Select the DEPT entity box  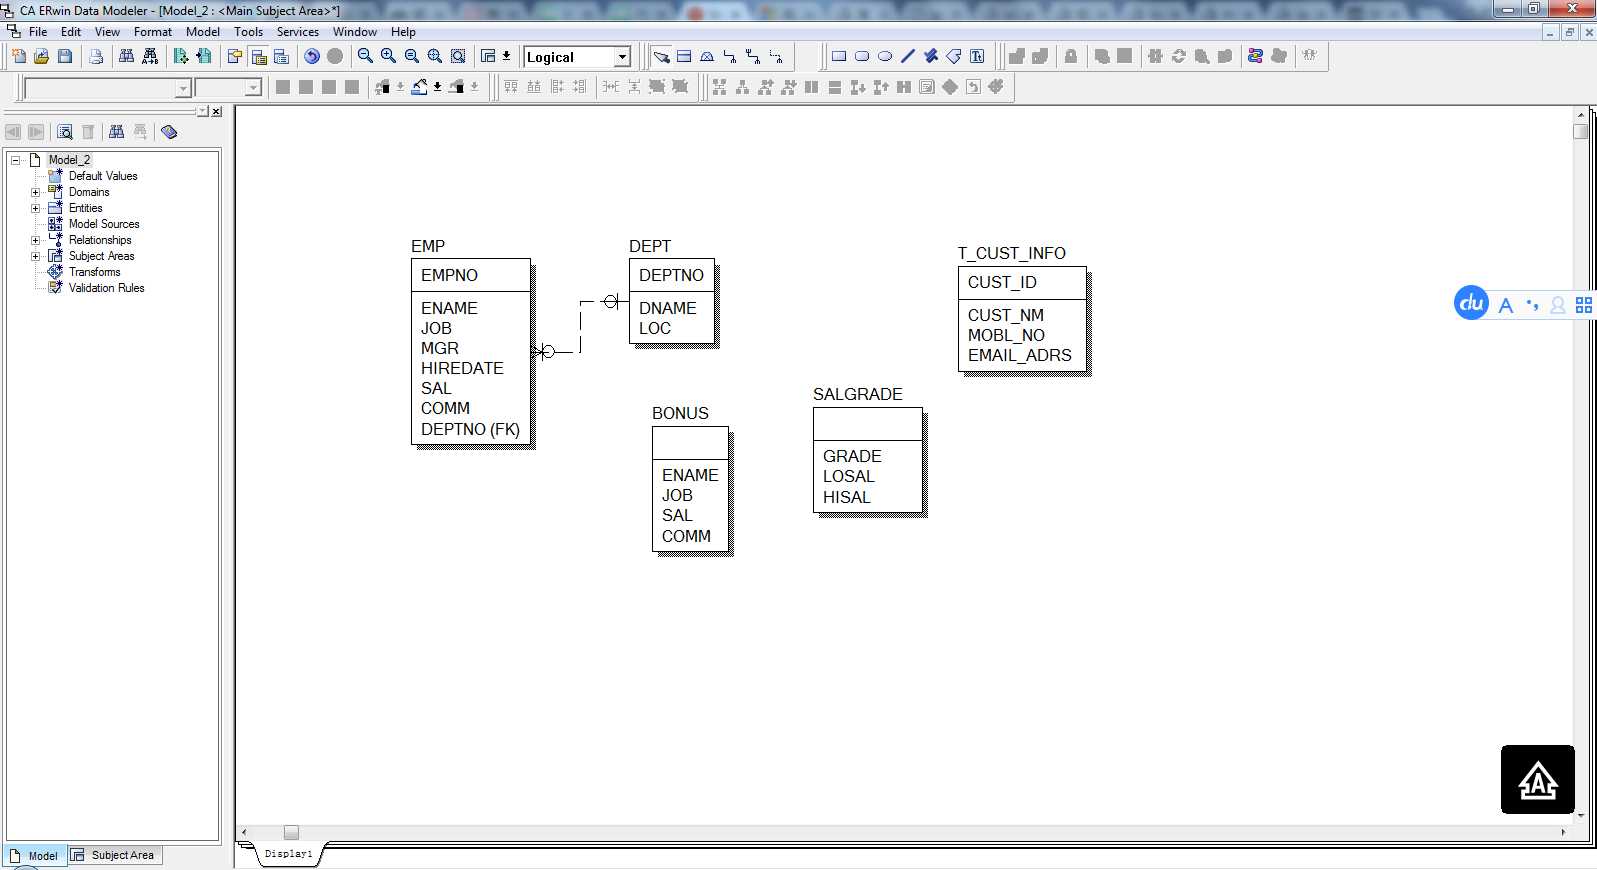(x=672, y=301)
